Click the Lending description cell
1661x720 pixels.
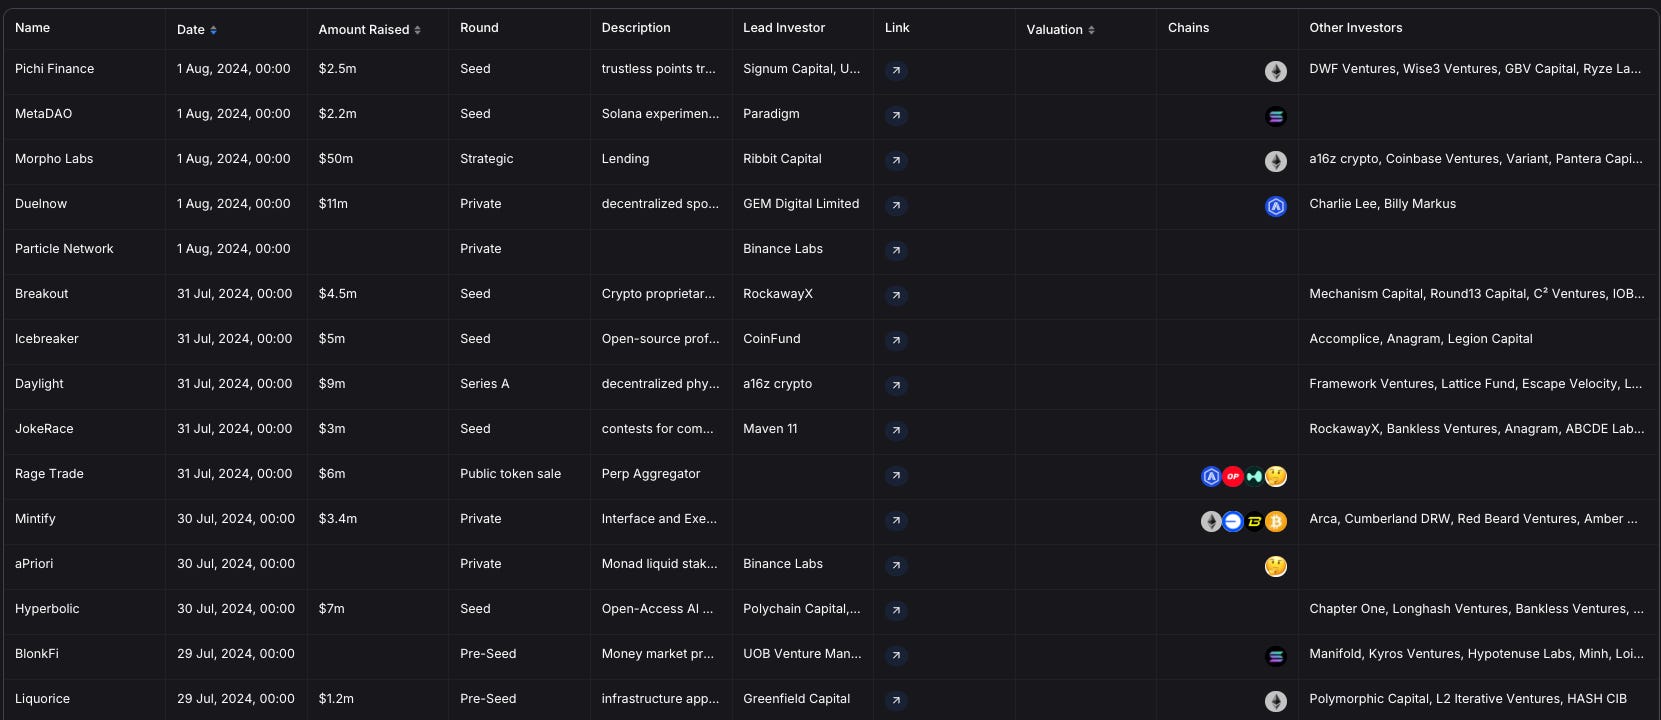(x=625, y=159)
